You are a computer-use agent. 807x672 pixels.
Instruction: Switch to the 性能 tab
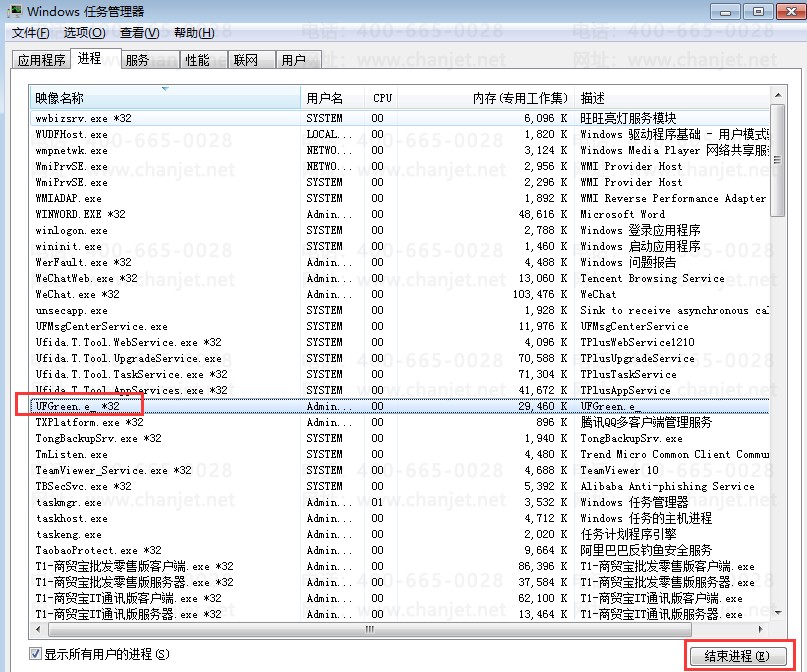point(197,60)
